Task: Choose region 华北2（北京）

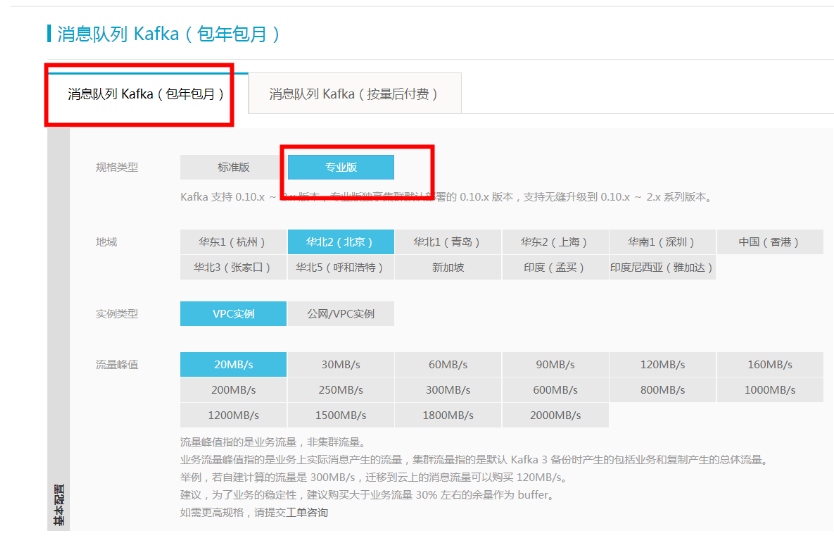Action: [x=340, y=242]
